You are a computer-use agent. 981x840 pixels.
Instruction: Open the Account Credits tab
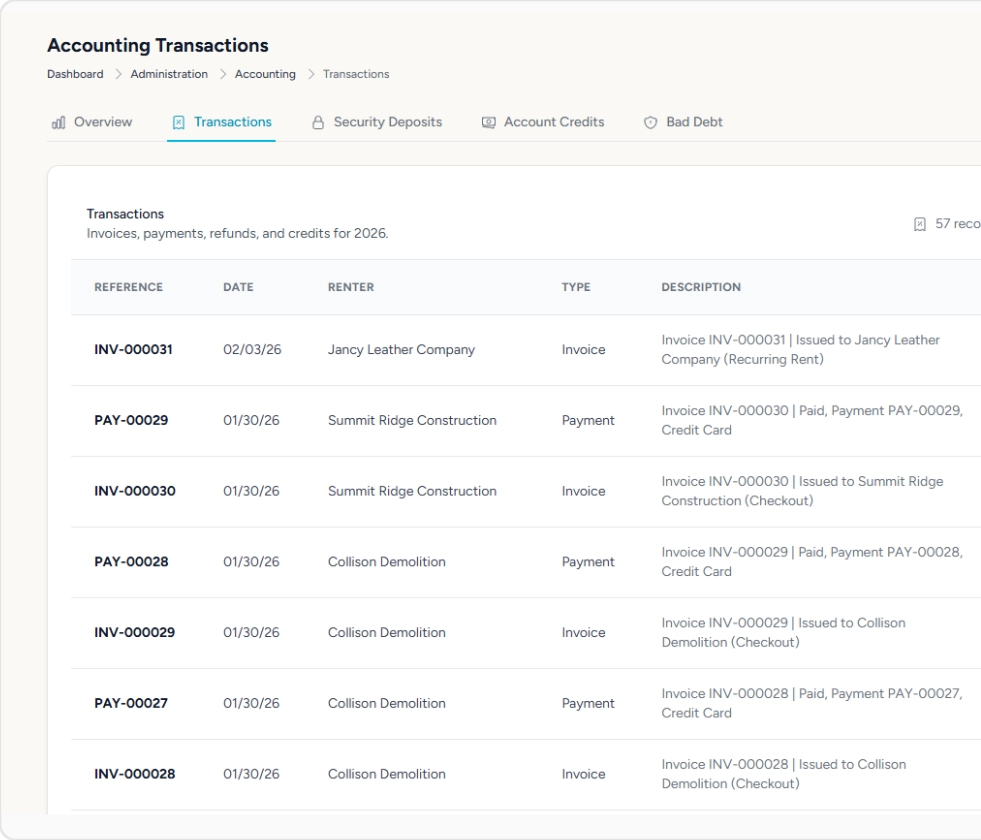(553, 122)
